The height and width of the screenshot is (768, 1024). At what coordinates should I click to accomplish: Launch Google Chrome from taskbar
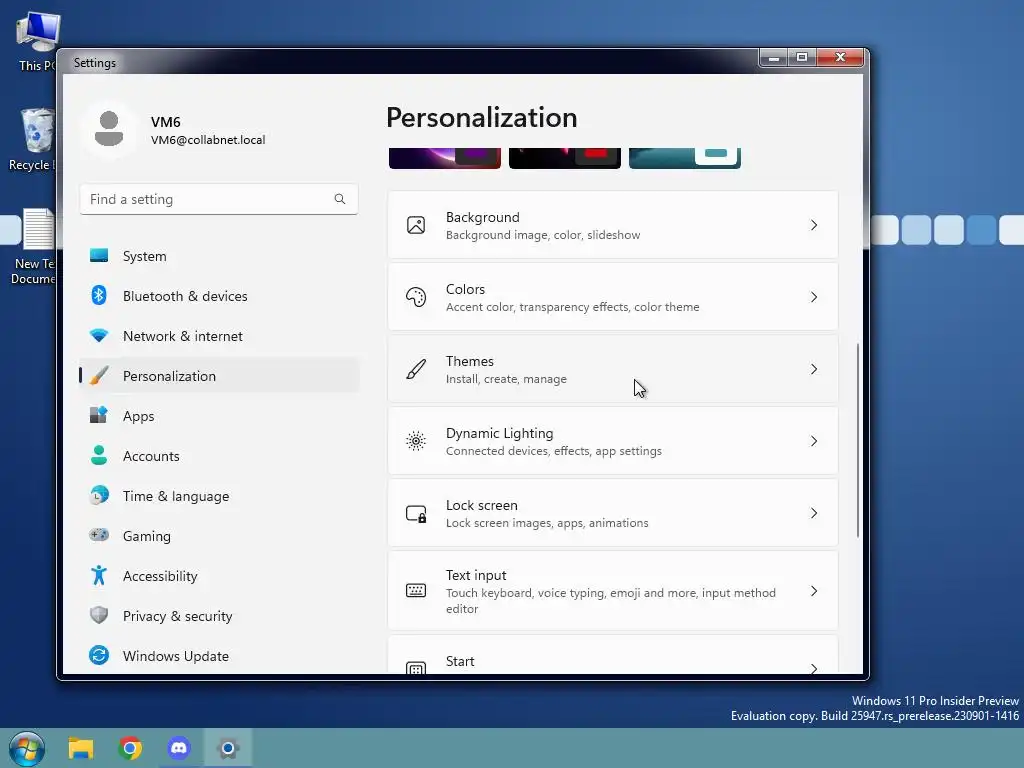pos(130,748)
